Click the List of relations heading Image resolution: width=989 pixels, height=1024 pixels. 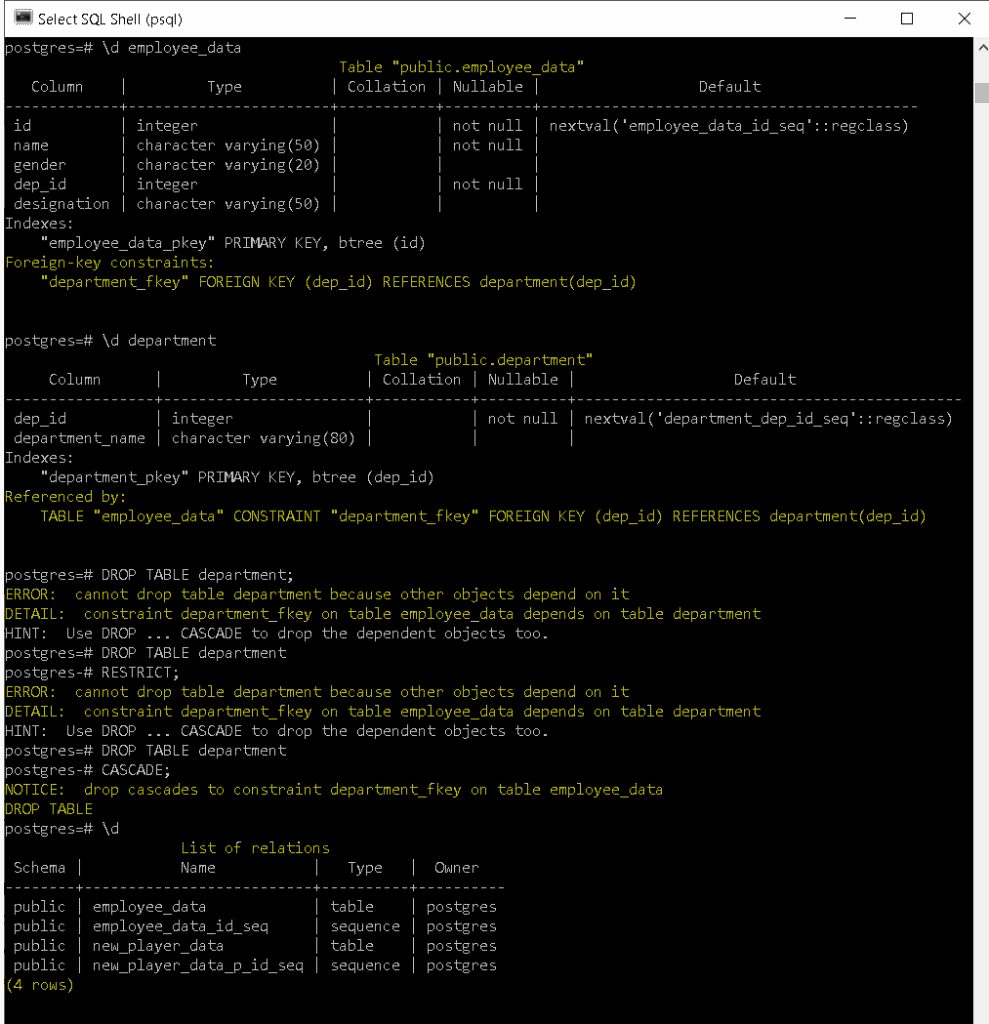click(255, 847)
